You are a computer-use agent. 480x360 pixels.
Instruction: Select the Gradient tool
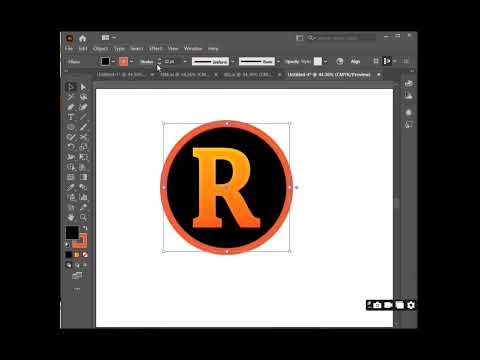point(83,177)
